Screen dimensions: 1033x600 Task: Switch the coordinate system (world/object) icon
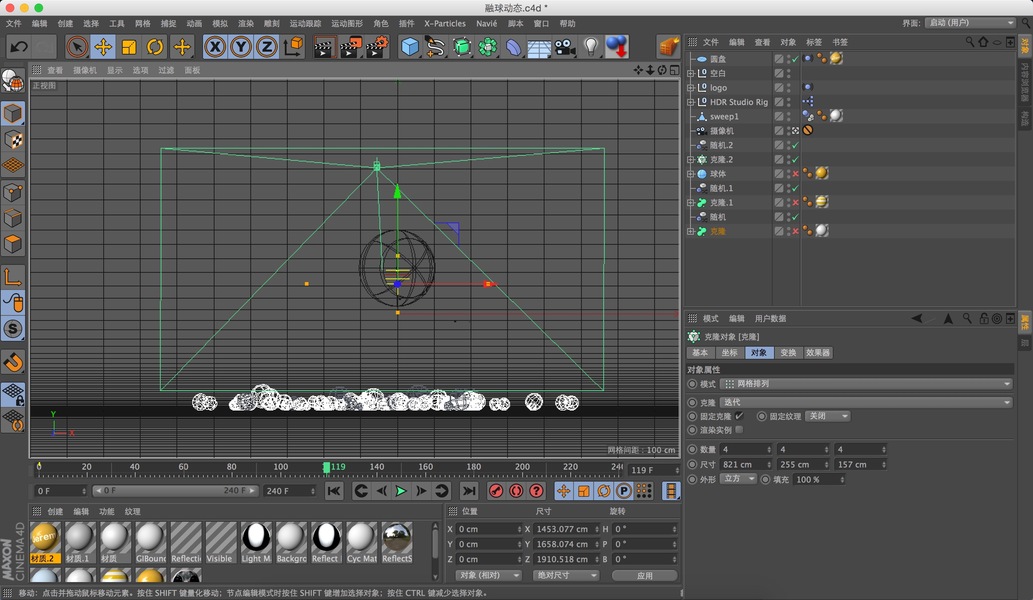293,47
